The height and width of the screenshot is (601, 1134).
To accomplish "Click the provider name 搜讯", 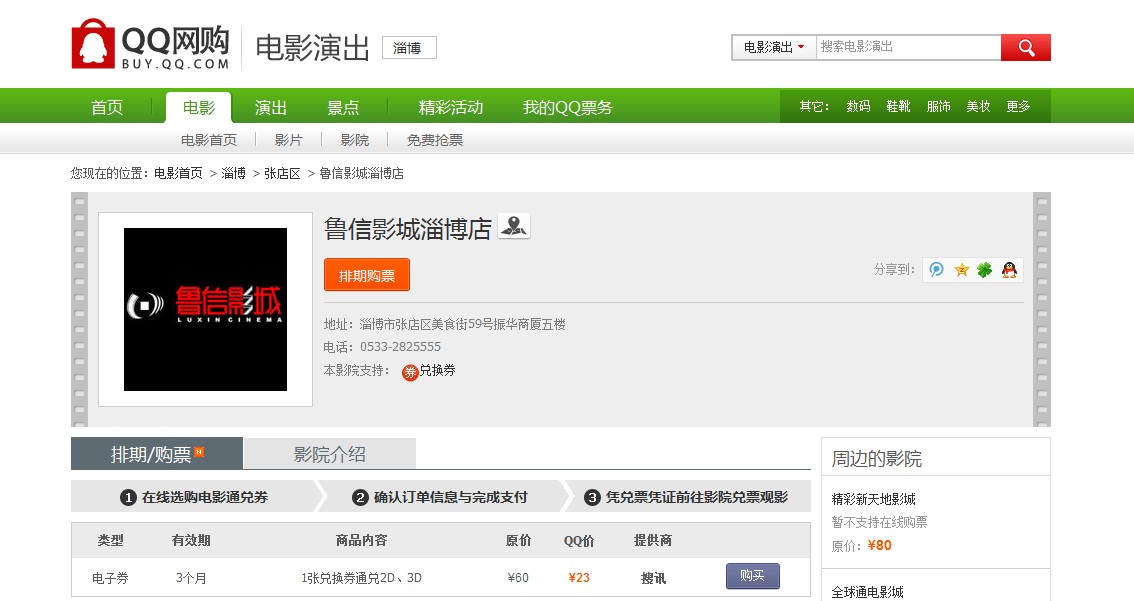I will pyautogui.click(x=653, y=578).
